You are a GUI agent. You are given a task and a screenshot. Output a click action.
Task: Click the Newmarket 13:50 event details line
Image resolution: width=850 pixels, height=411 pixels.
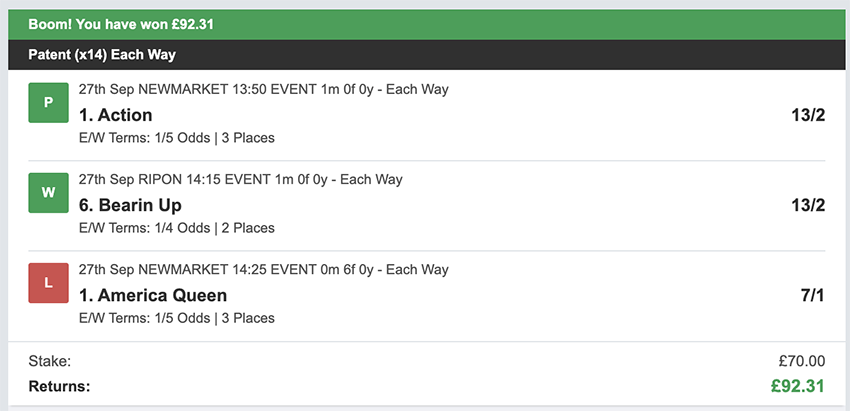[x=263, y=90]
